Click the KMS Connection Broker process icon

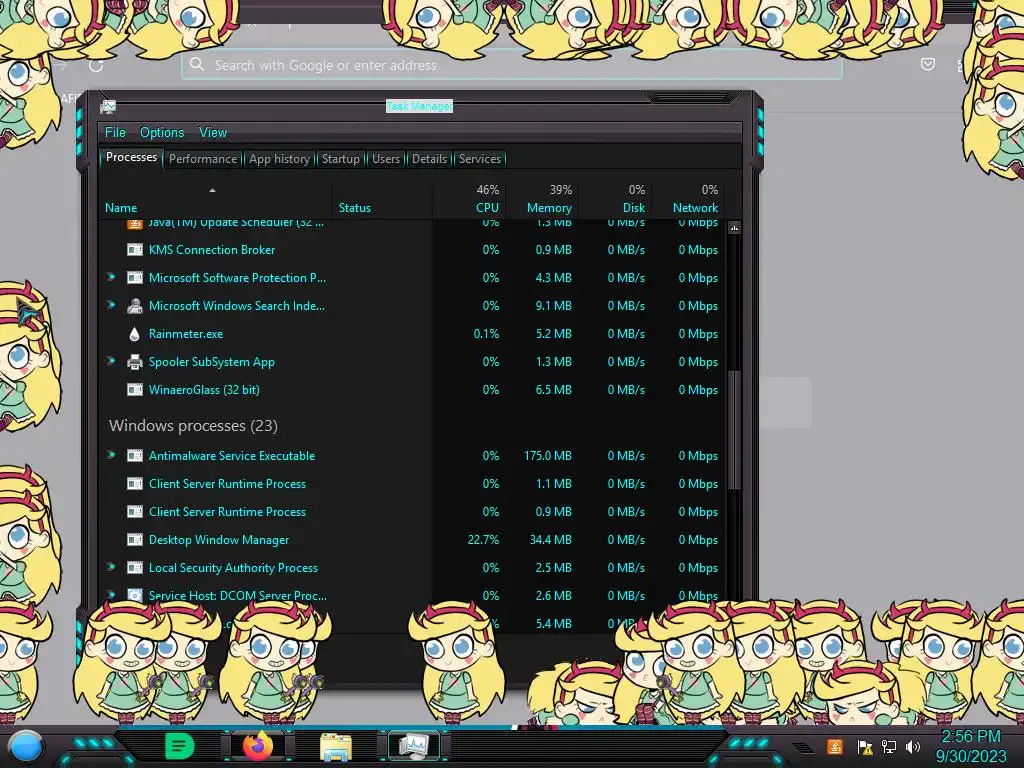[135, 249]
